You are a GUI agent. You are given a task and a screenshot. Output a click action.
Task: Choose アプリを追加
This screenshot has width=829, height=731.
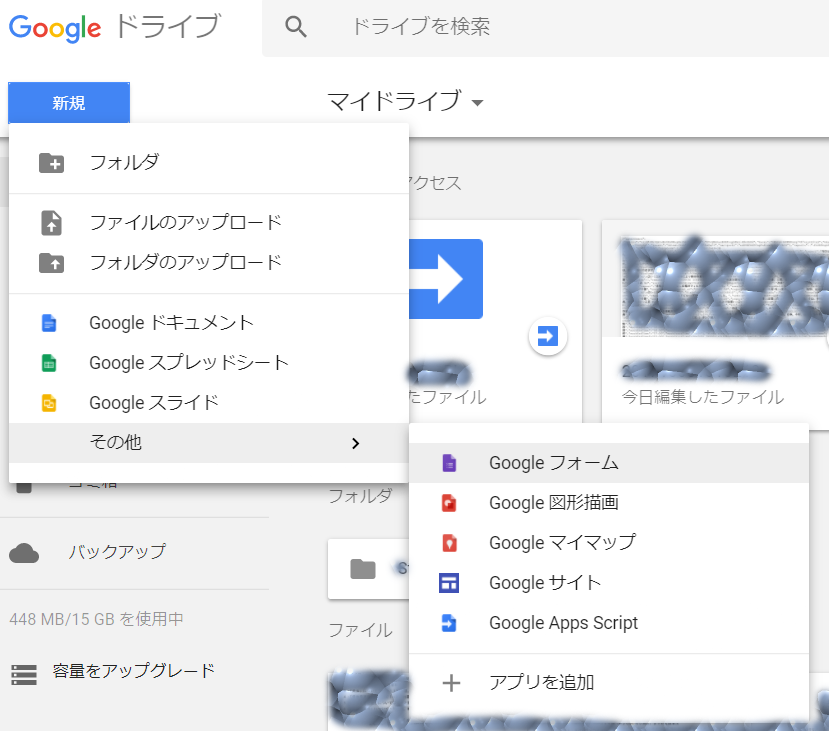pyautogui.click(x=609, y=683)
